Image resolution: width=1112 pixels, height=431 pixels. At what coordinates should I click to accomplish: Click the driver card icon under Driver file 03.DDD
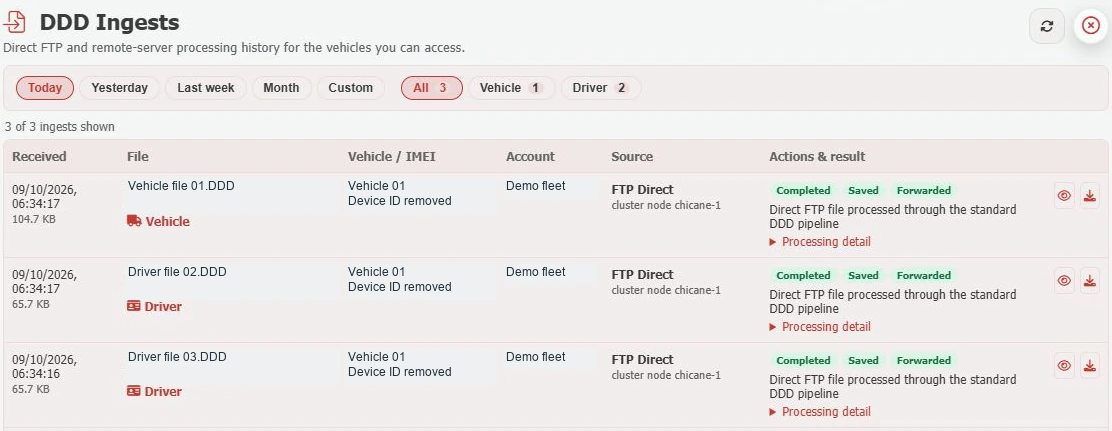[133, 391]
